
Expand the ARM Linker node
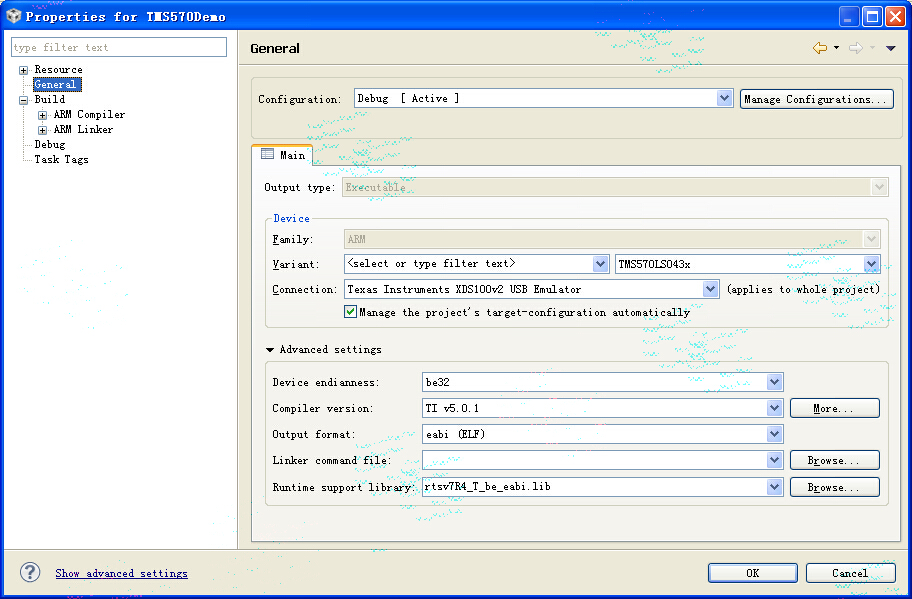pyautogui.click(x=42, y=130)
